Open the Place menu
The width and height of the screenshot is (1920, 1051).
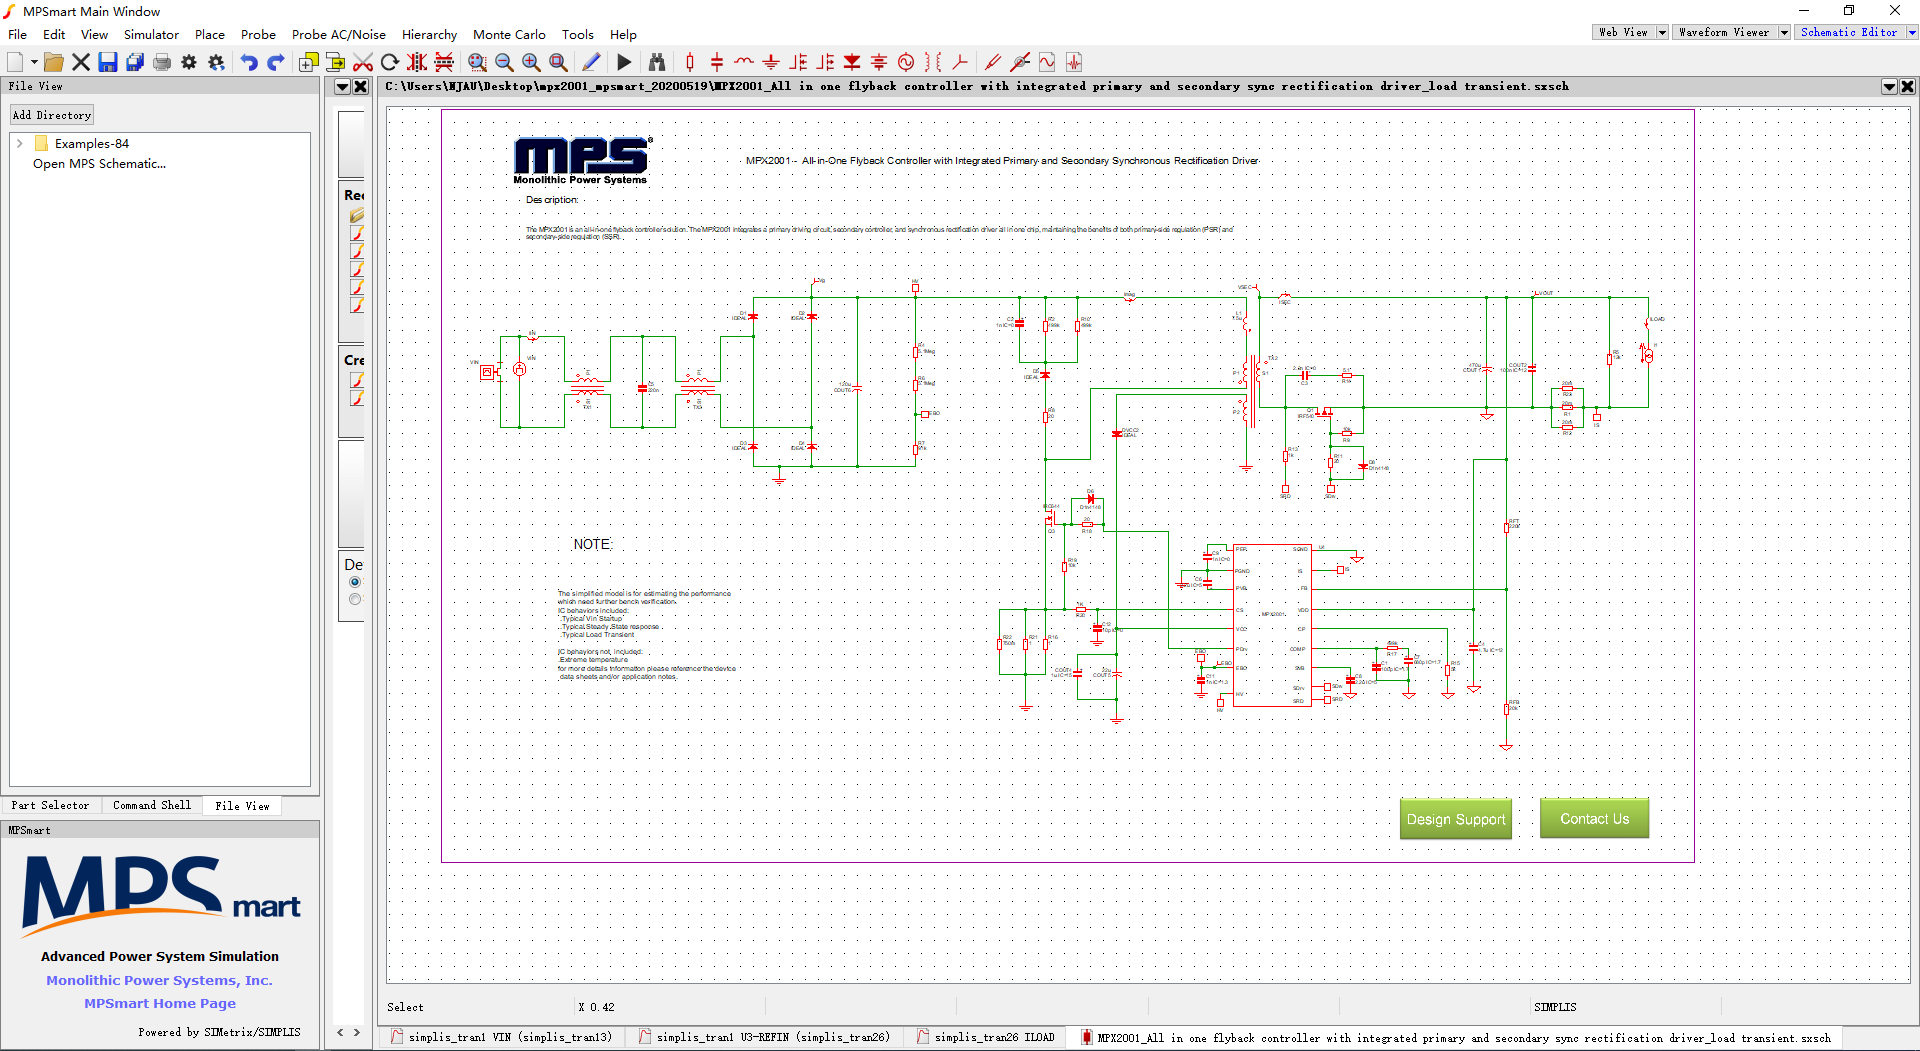[210, 34]
